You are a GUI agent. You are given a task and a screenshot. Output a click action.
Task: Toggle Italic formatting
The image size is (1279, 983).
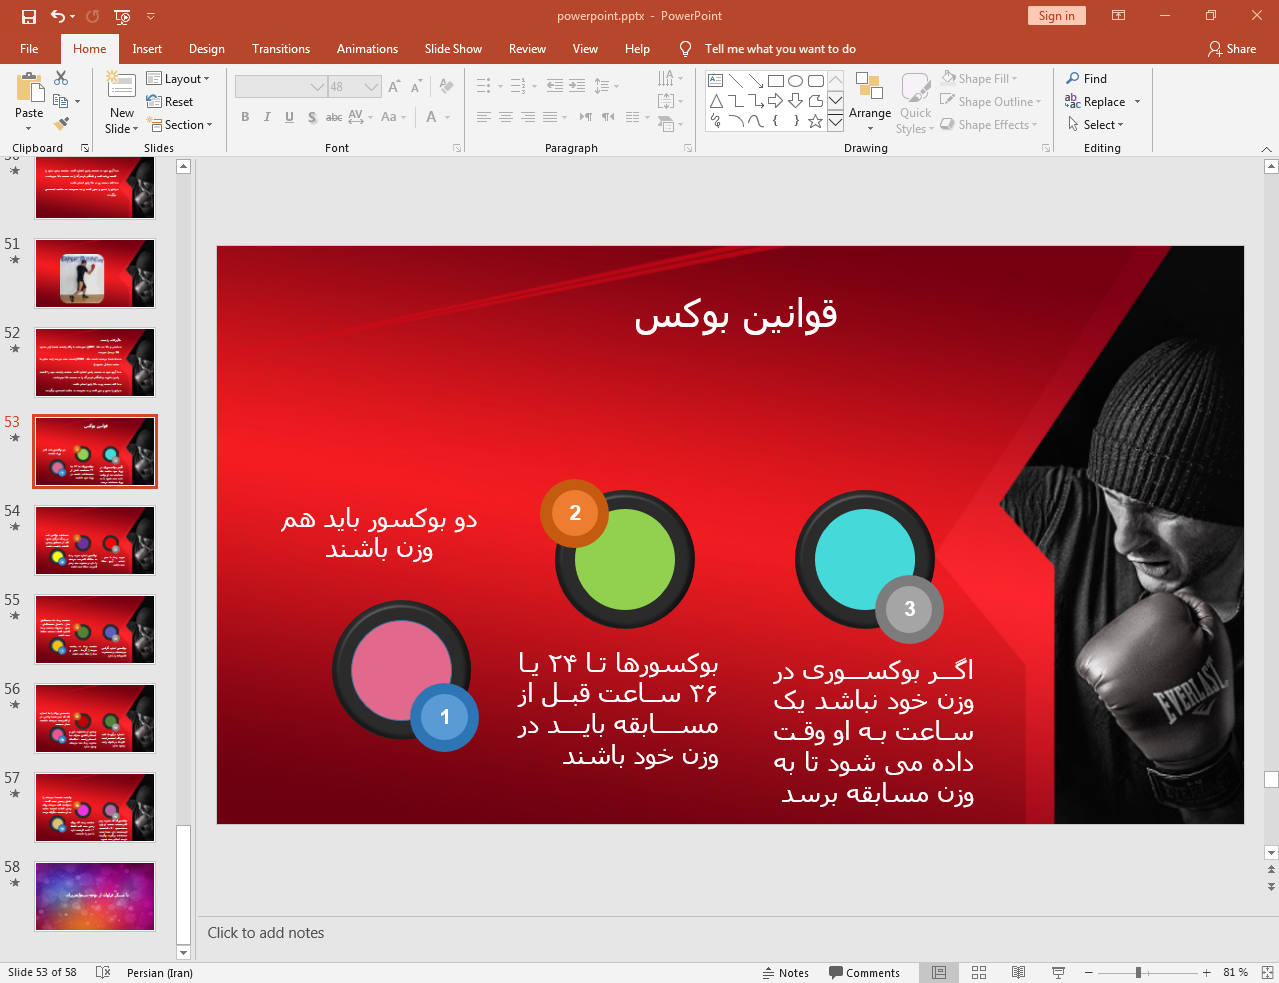pos(267,117)
